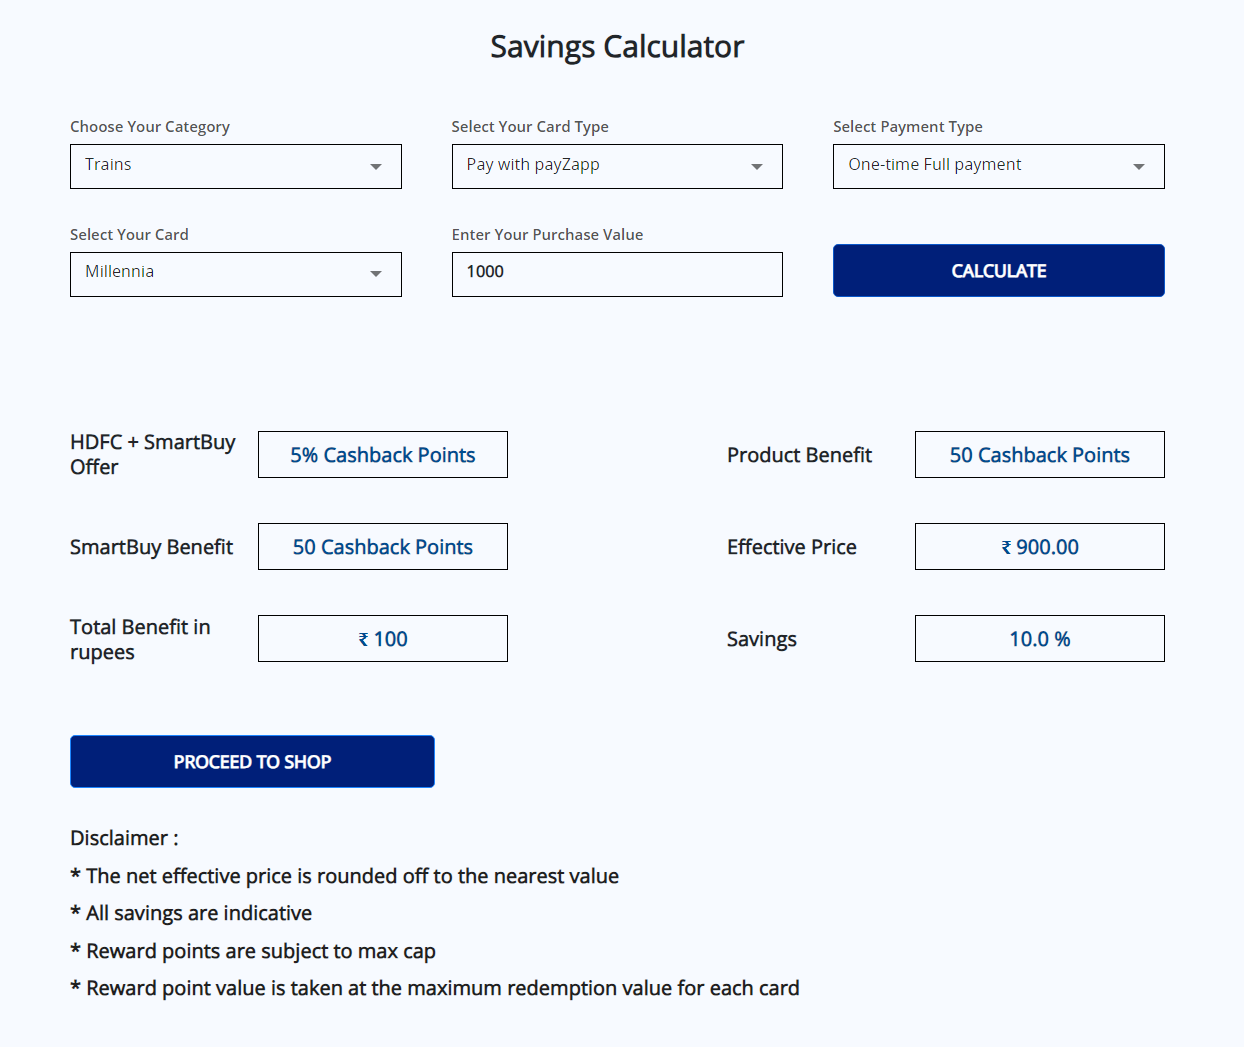
Task: Select the Product Benefit value box
Action: tap(1039, 455)
